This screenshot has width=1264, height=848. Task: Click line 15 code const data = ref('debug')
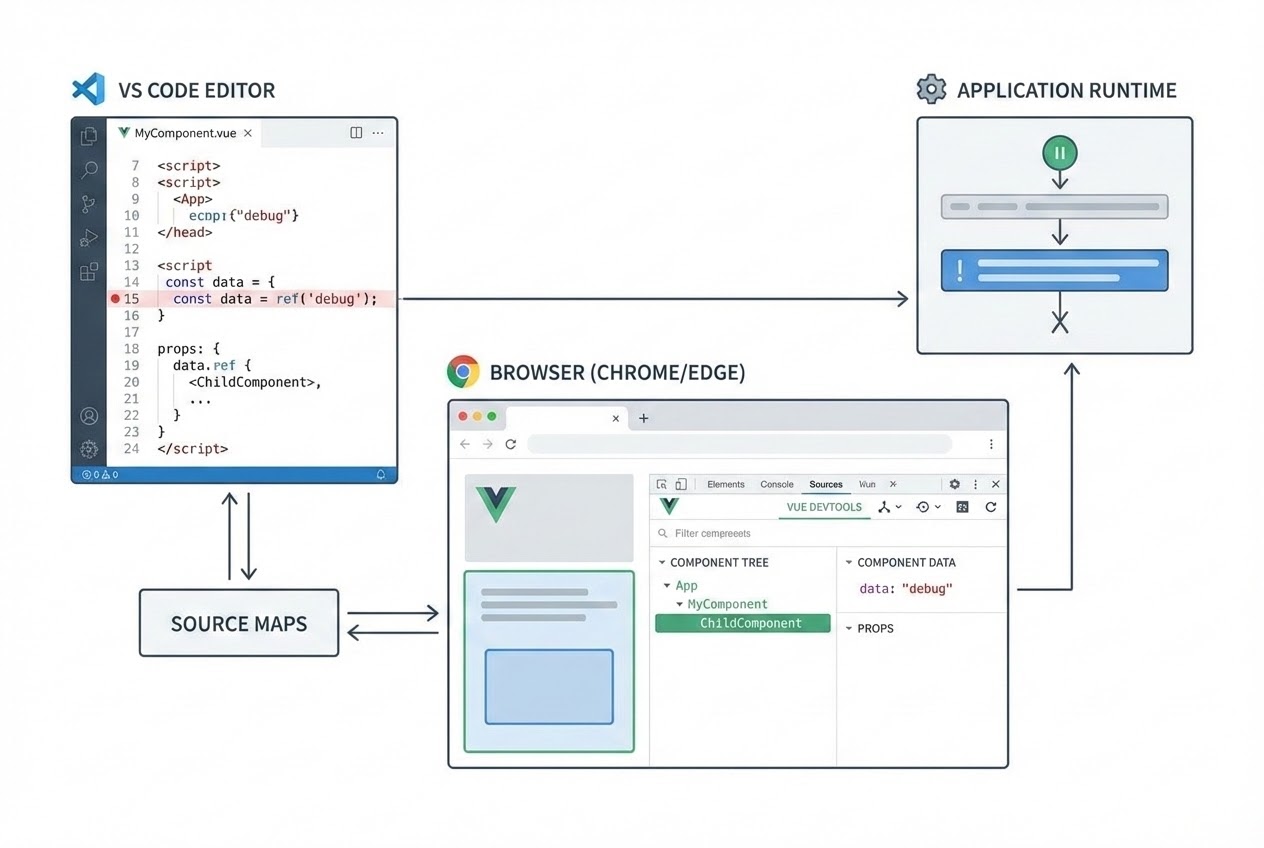click(x=275, y=298)
